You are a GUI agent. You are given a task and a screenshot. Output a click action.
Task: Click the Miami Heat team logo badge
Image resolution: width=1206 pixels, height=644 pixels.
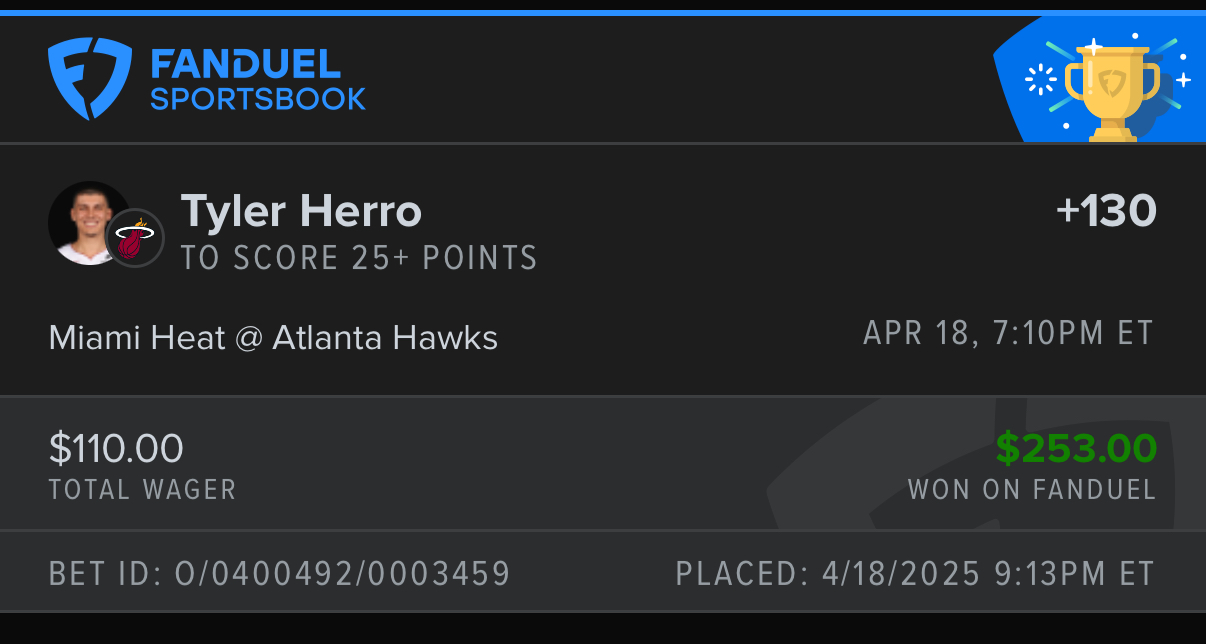click(x=135, y=239)
